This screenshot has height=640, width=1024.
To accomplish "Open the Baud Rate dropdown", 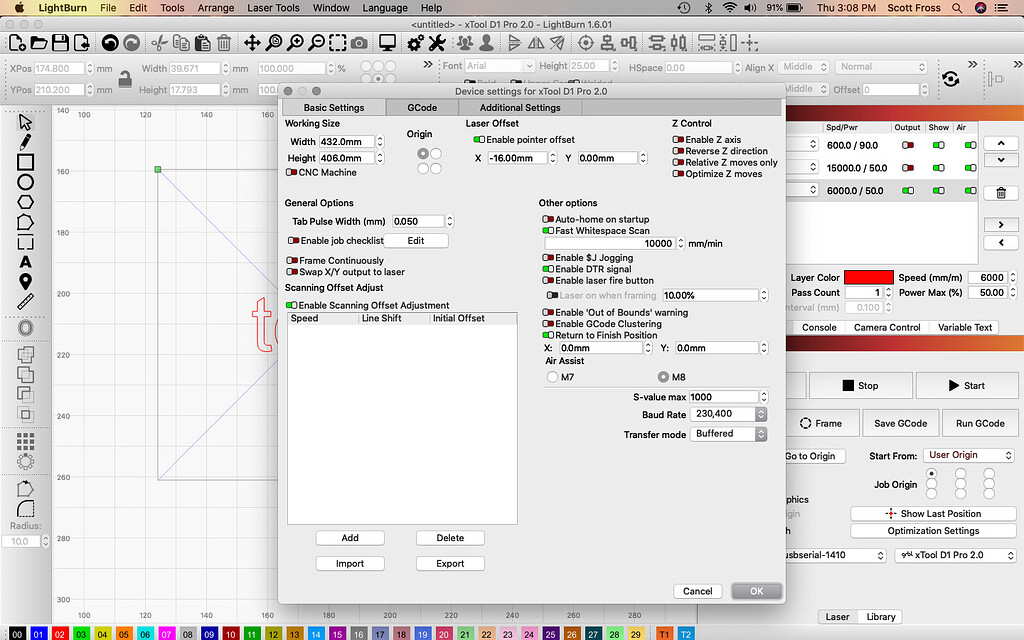I will [x=729, y=414].
